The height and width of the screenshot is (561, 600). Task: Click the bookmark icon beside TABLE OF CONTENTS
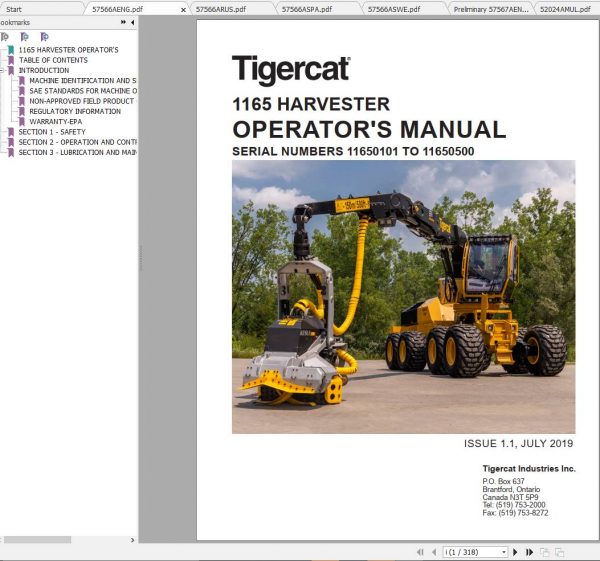click(x=11, y=60)
